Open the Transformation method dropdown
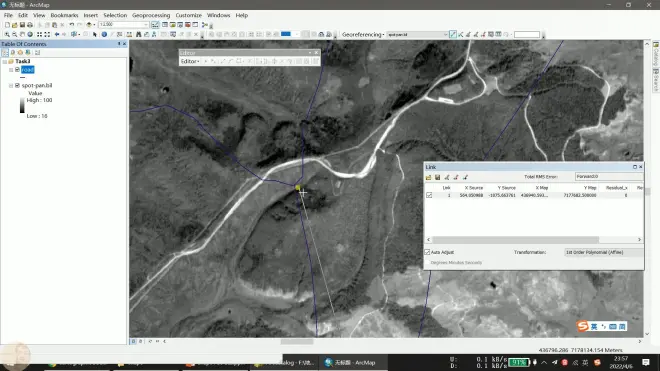 603,252
